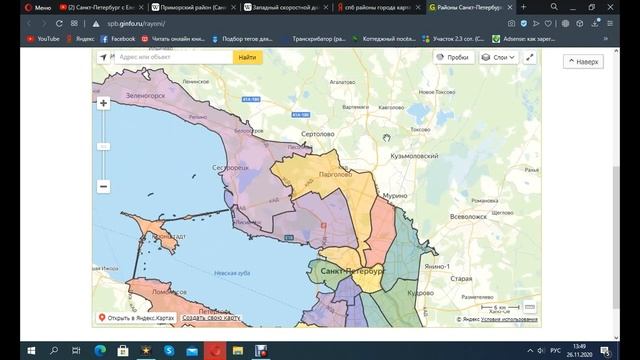Screen dimensions: 640x360
Task: Open File Explorer from taskbar
Action: coord(238,351)
